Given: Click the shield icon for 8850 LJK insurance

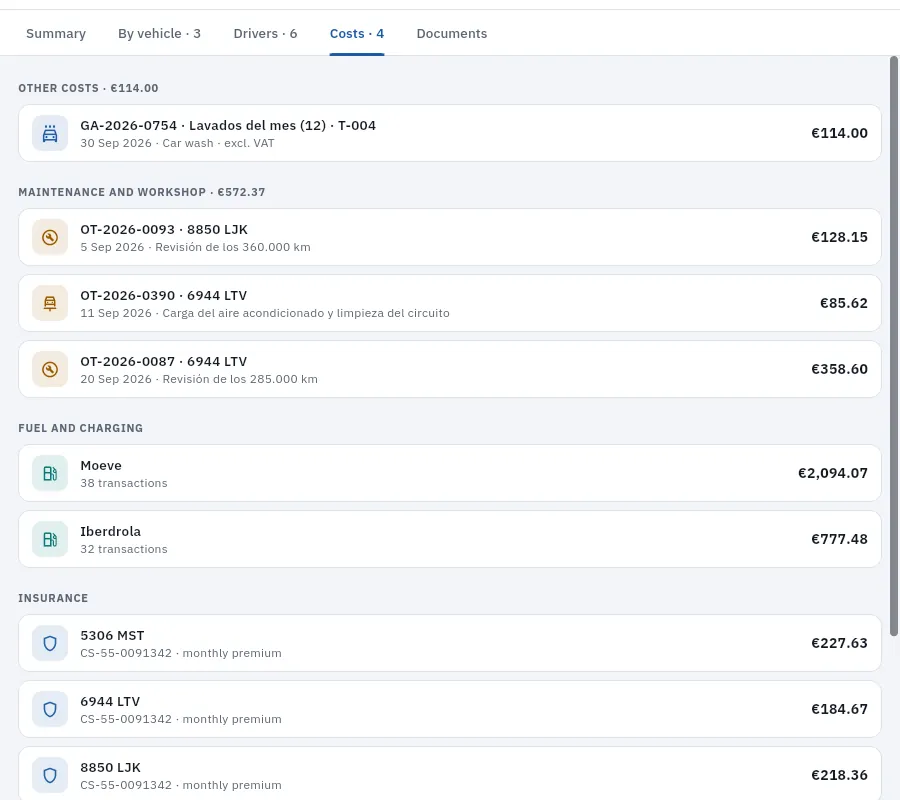Looking at the screenshot, I should click(x=50, y=775).
